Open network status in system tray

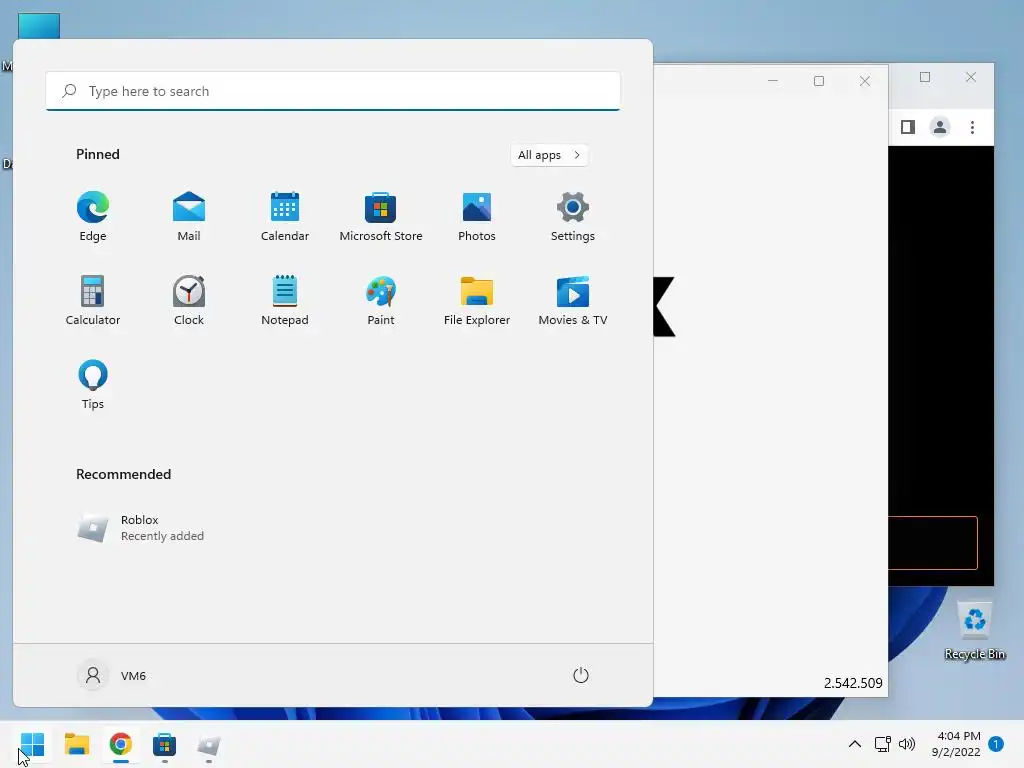coord(883,744)
